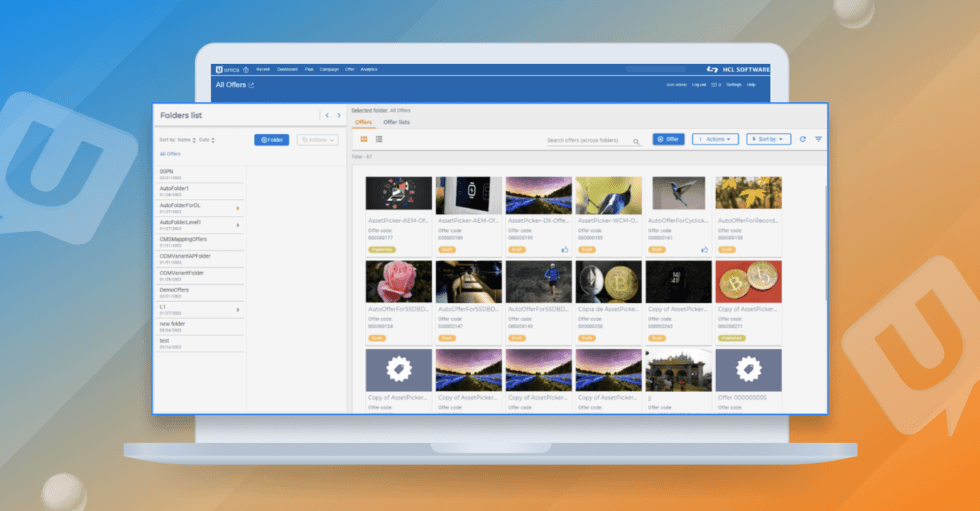Screen dimensions: 980x511
Task: Toggle sort by Date arrows
Action: [x=213, y=140]
